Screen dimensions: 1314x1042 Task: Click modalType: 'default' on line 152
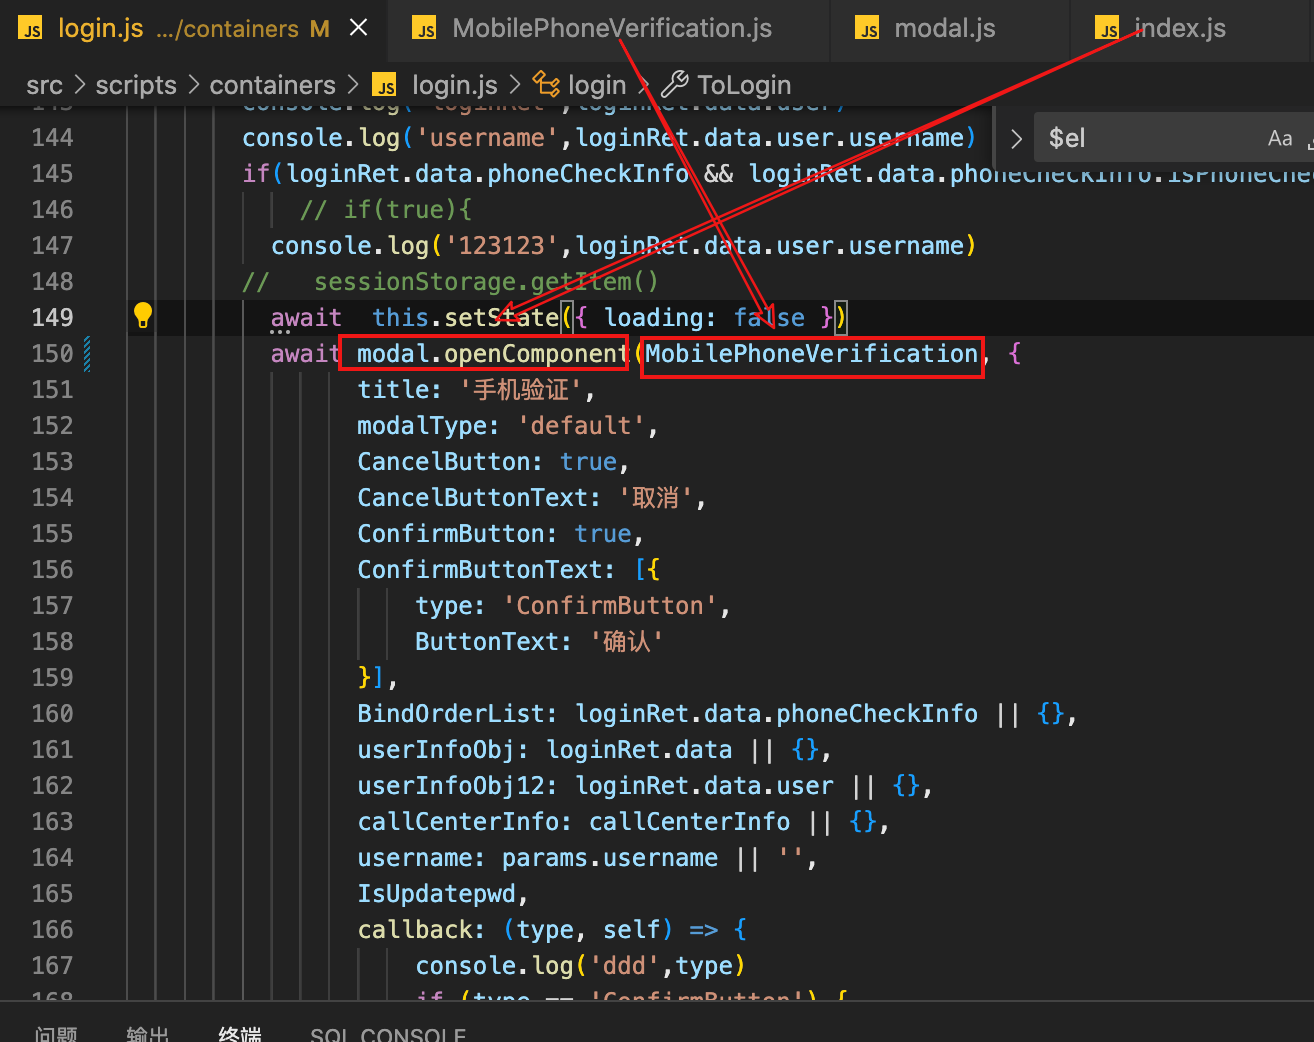508,426
